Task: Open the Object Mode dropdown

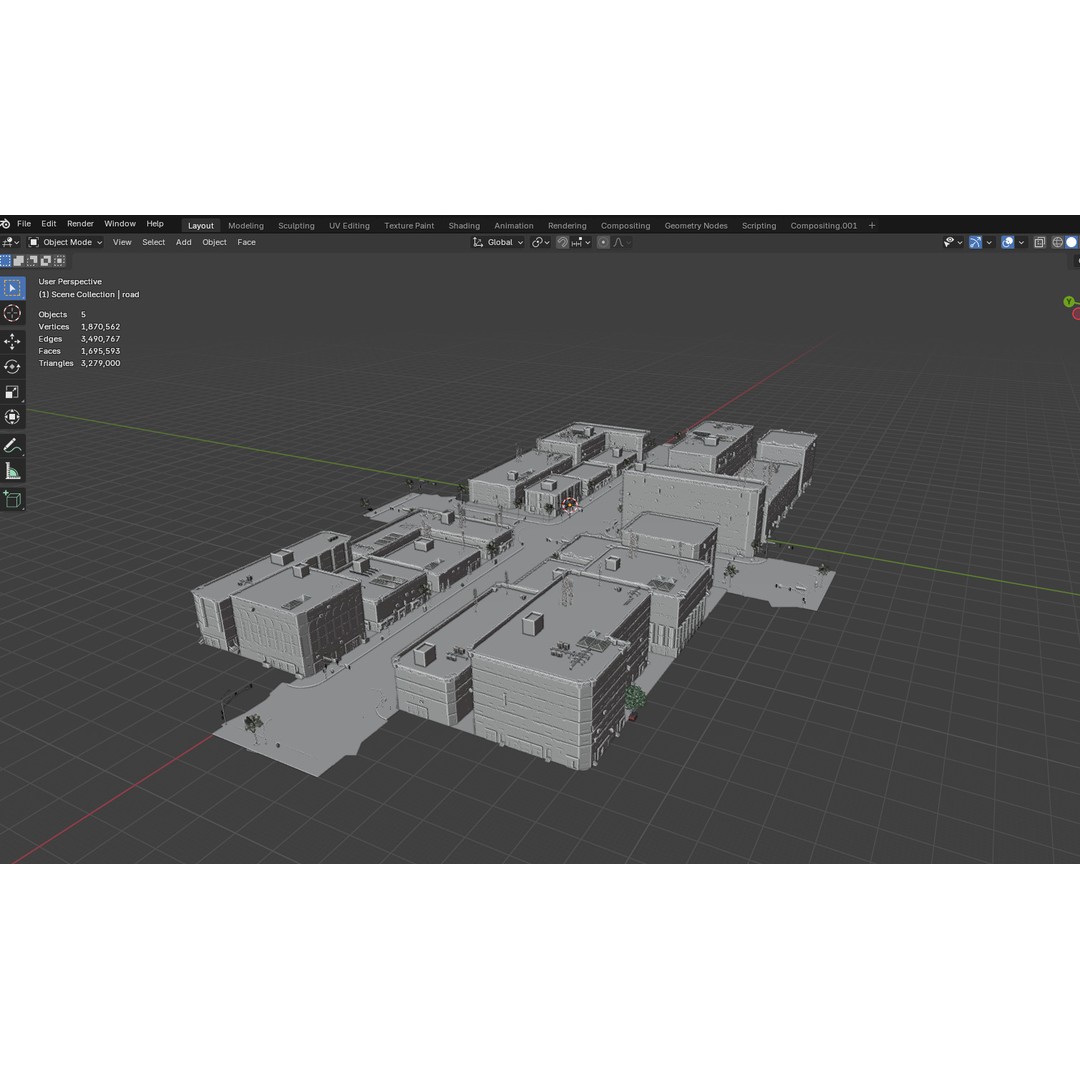Action: coord(65,242)
